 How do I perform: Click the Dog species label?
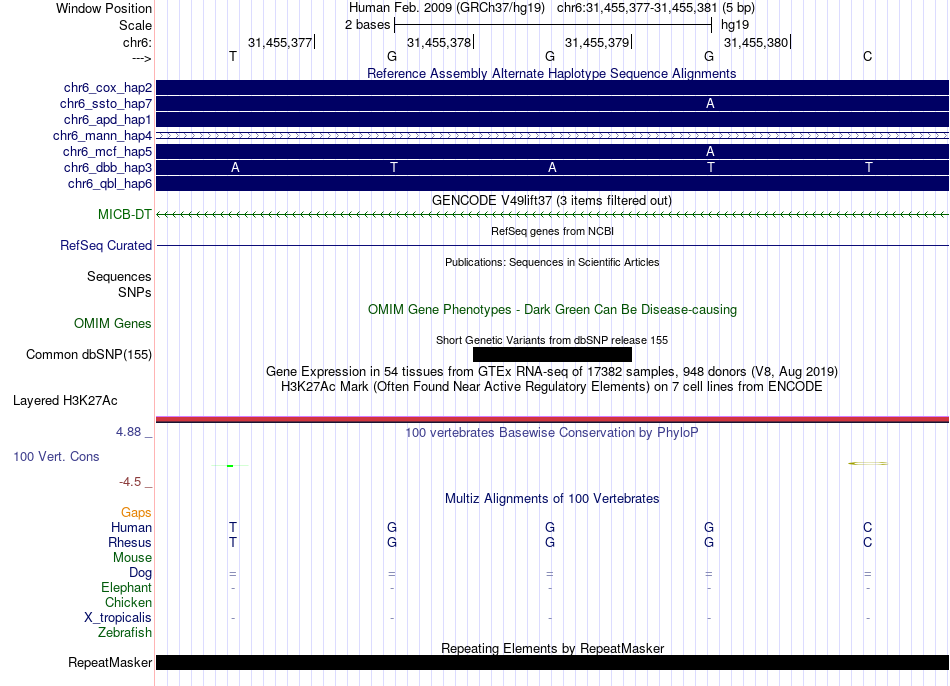pos(140,573)
